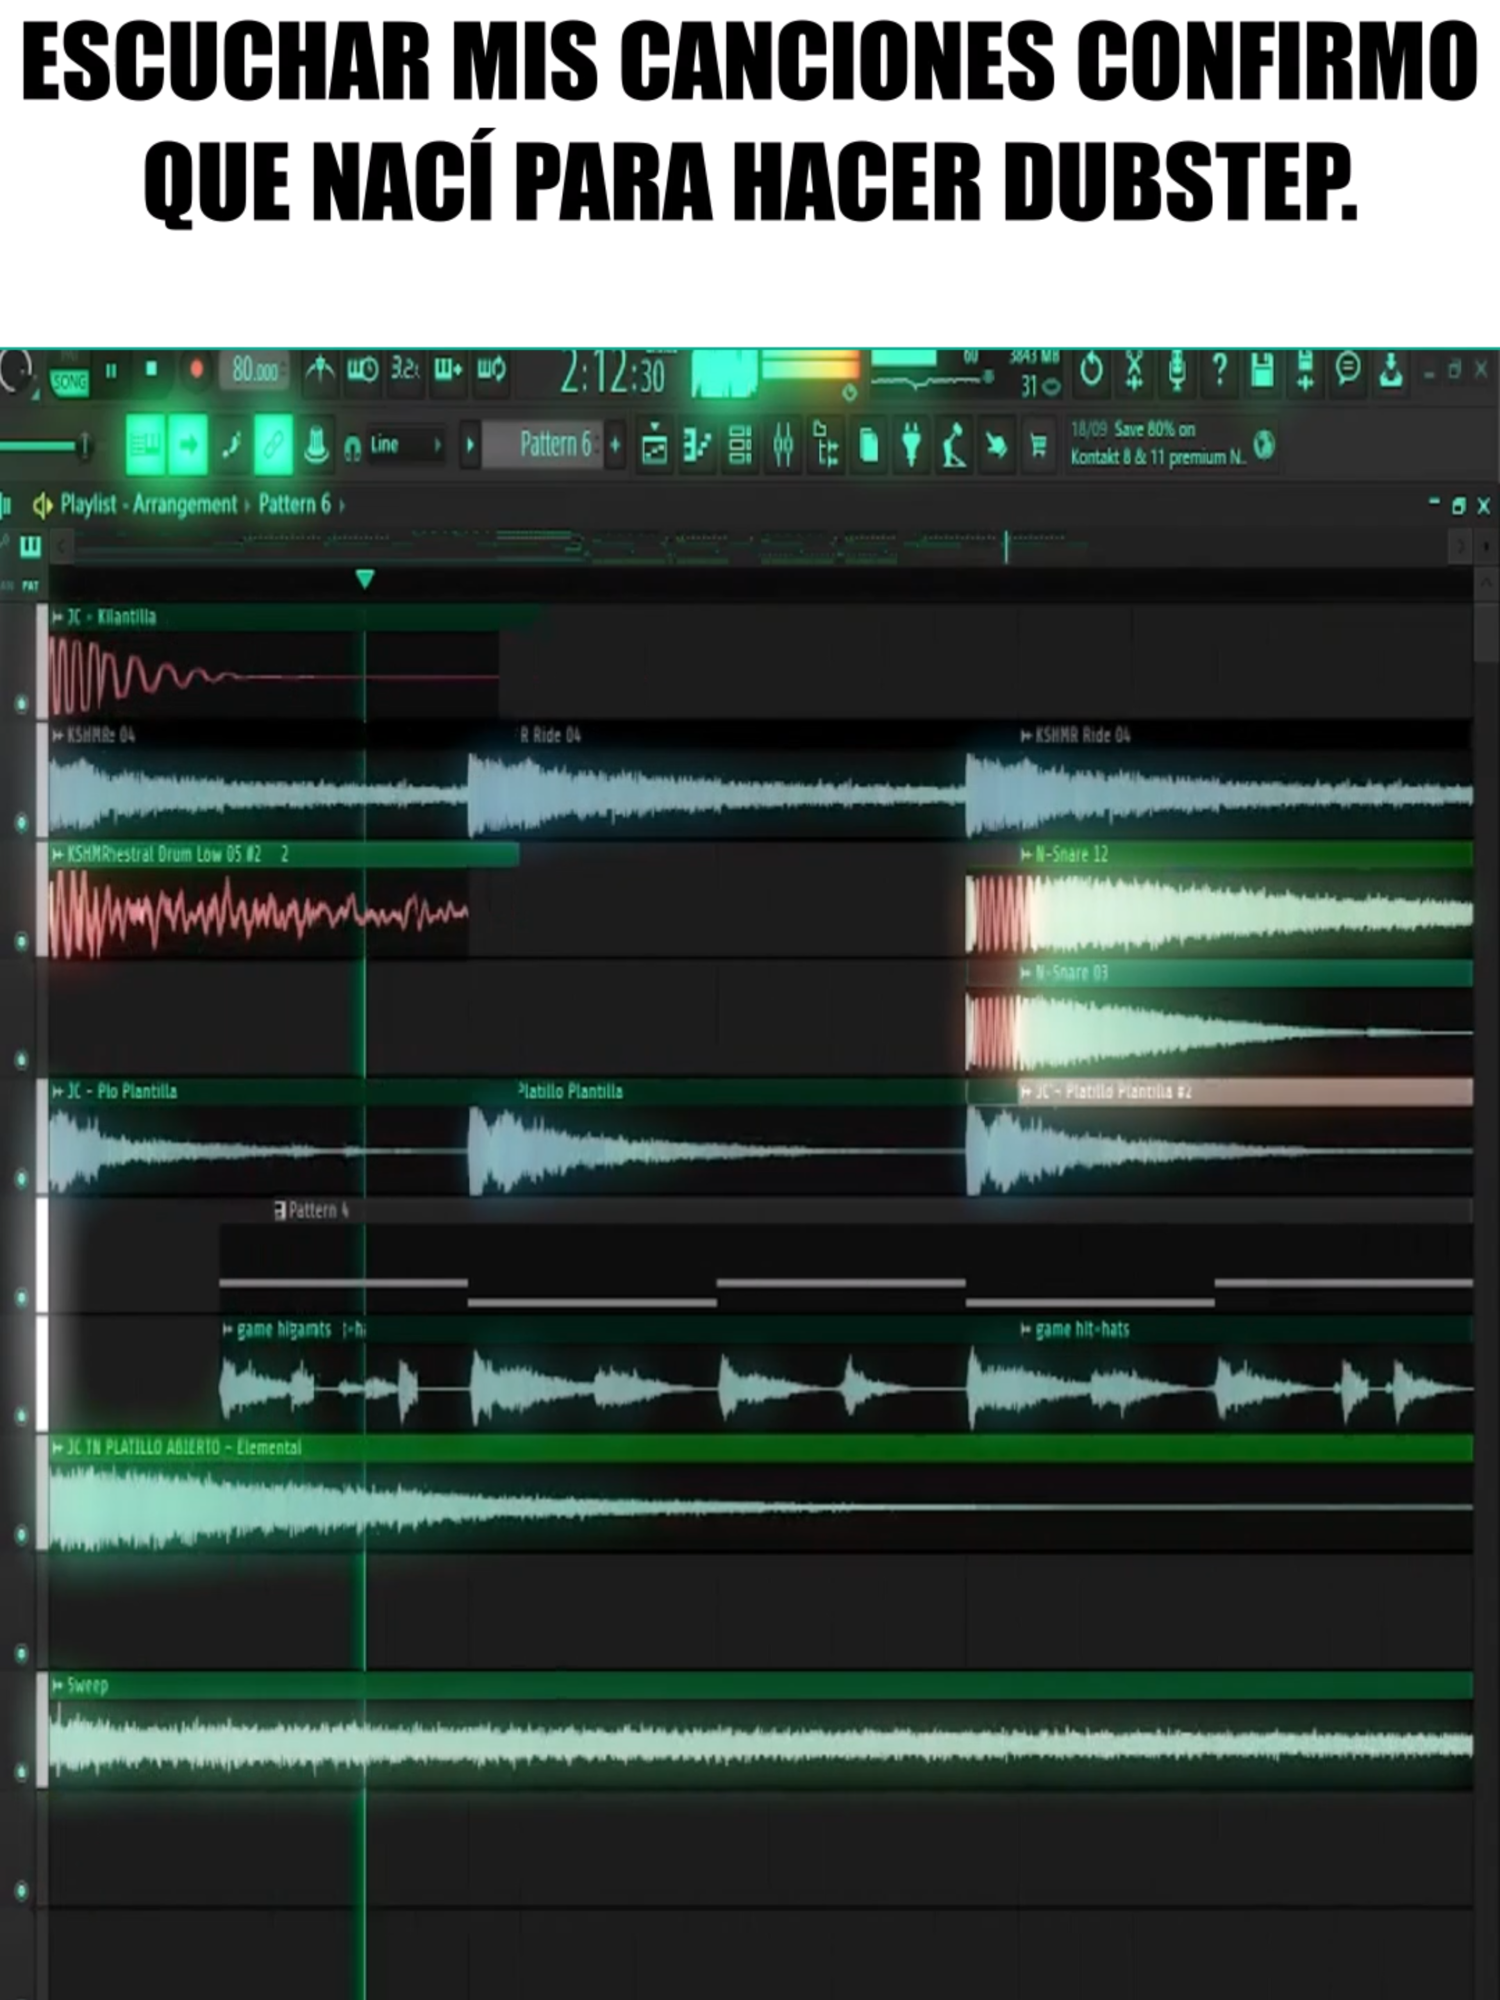This screenshot has width=1500, height=2000.
Task: Open the tempo tapper icon
Action: click(x=954, y=444)
